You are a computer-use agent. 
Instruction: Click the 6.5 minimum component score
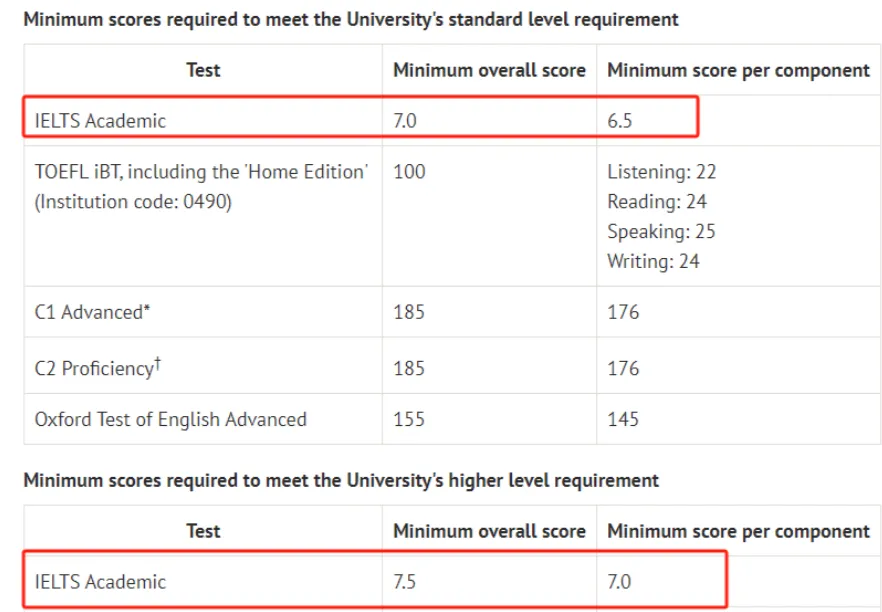(x=619, y=121)
